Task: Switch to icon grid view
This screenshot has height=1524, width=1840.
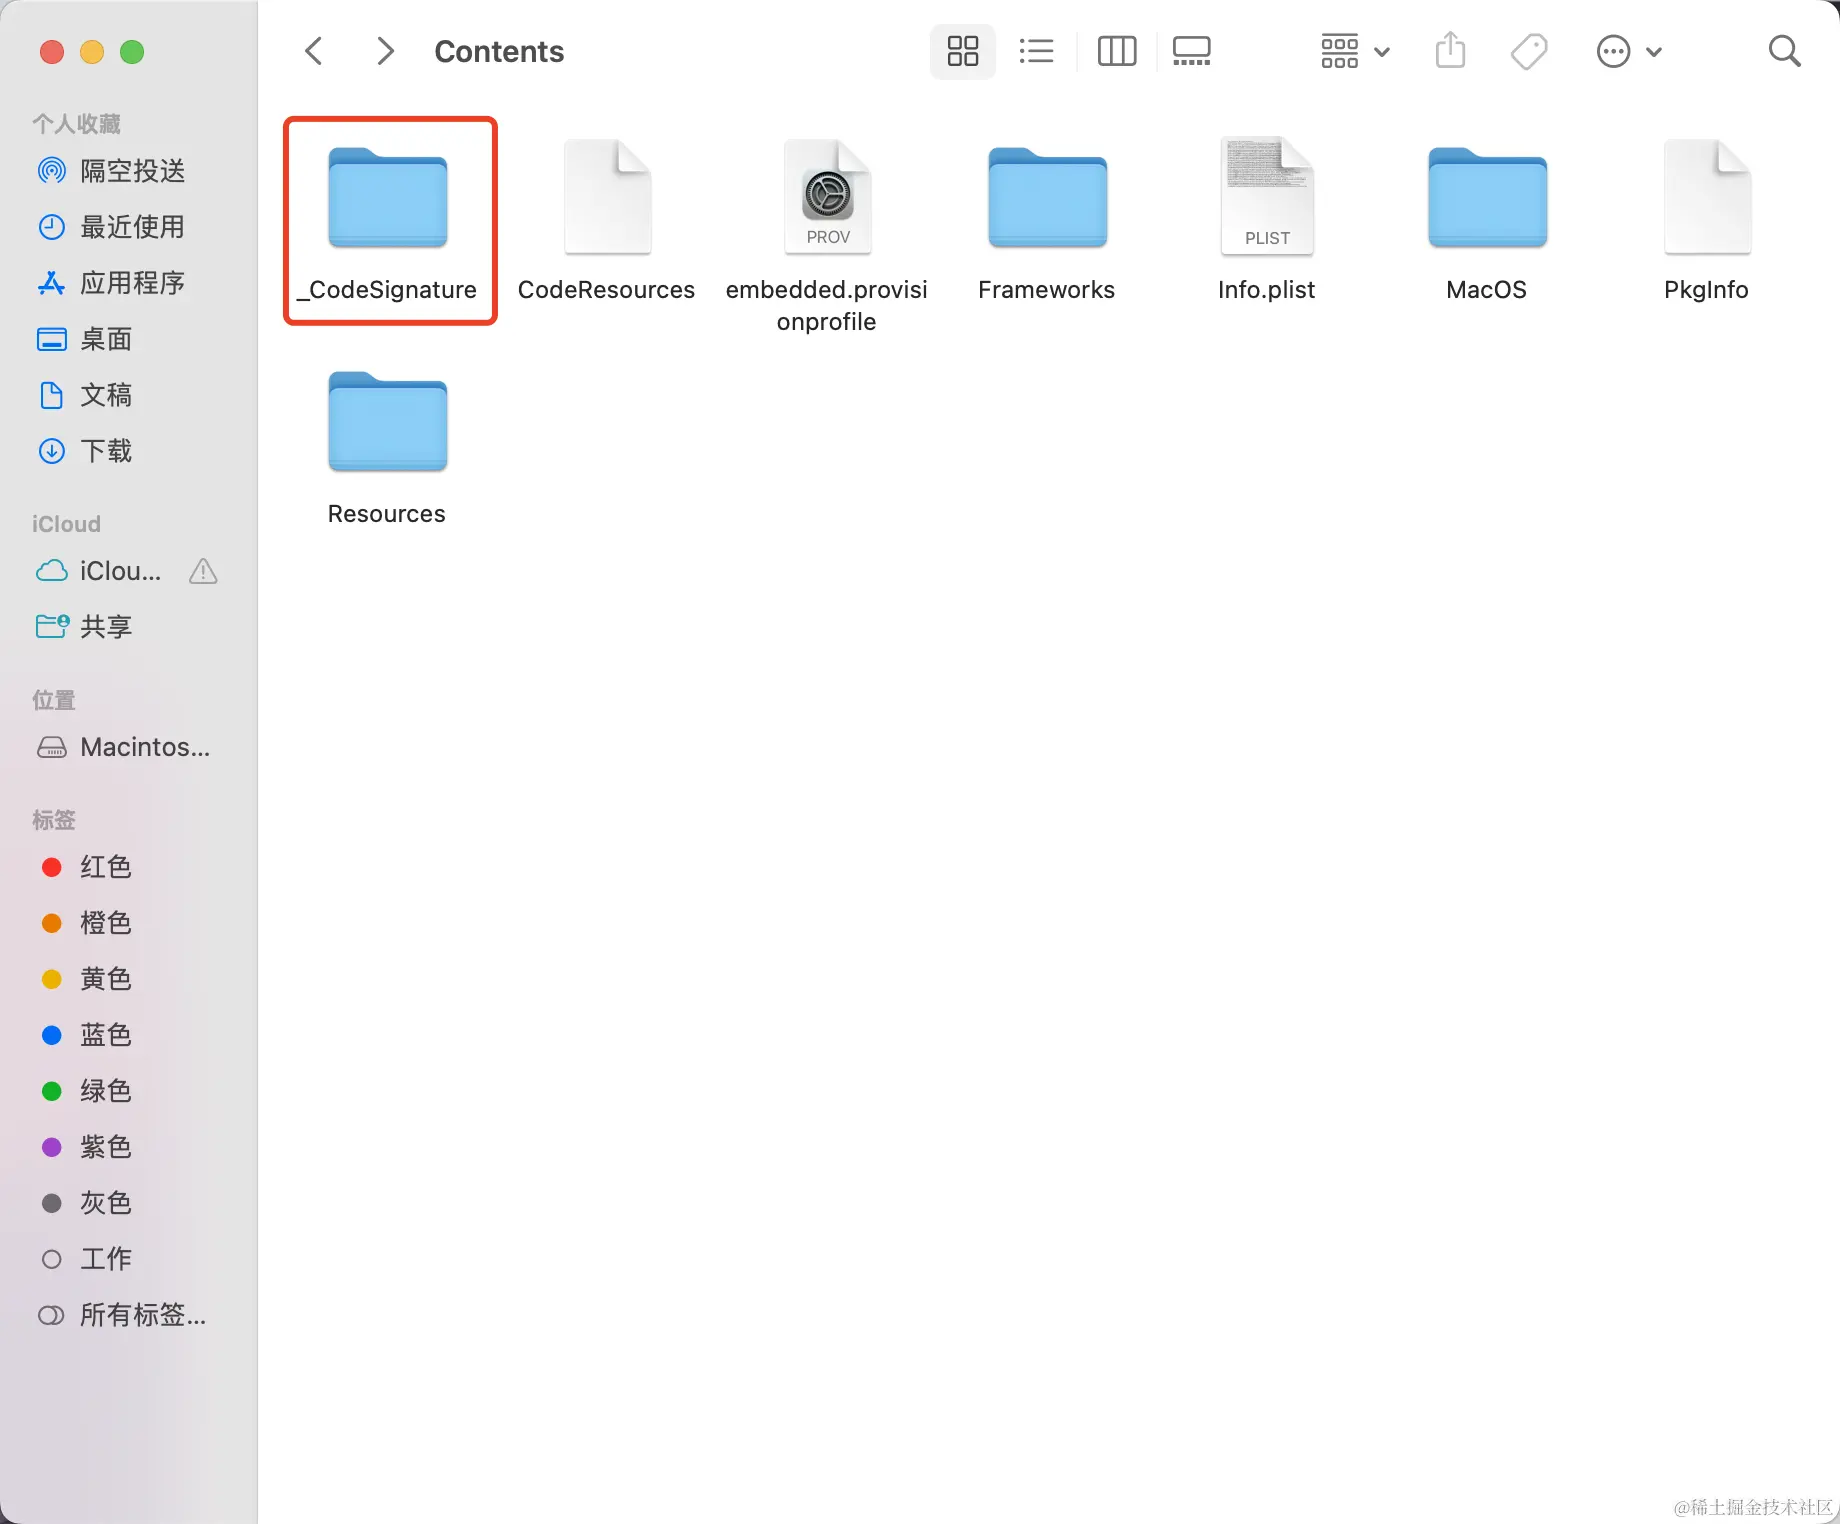Action: coord(962,51)
